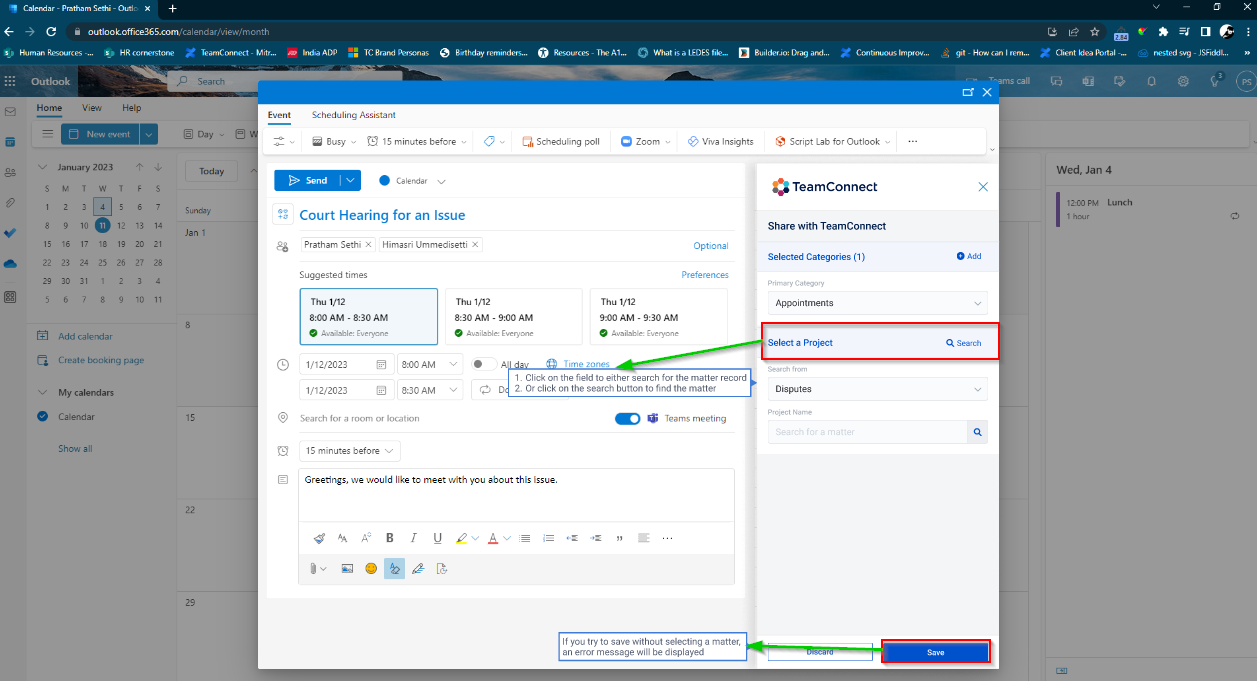Select the 8:30 AM - 9:00 AM suggested time
Image resolution: width=1257 pixels, height=681 pixels.
point(513,316)
